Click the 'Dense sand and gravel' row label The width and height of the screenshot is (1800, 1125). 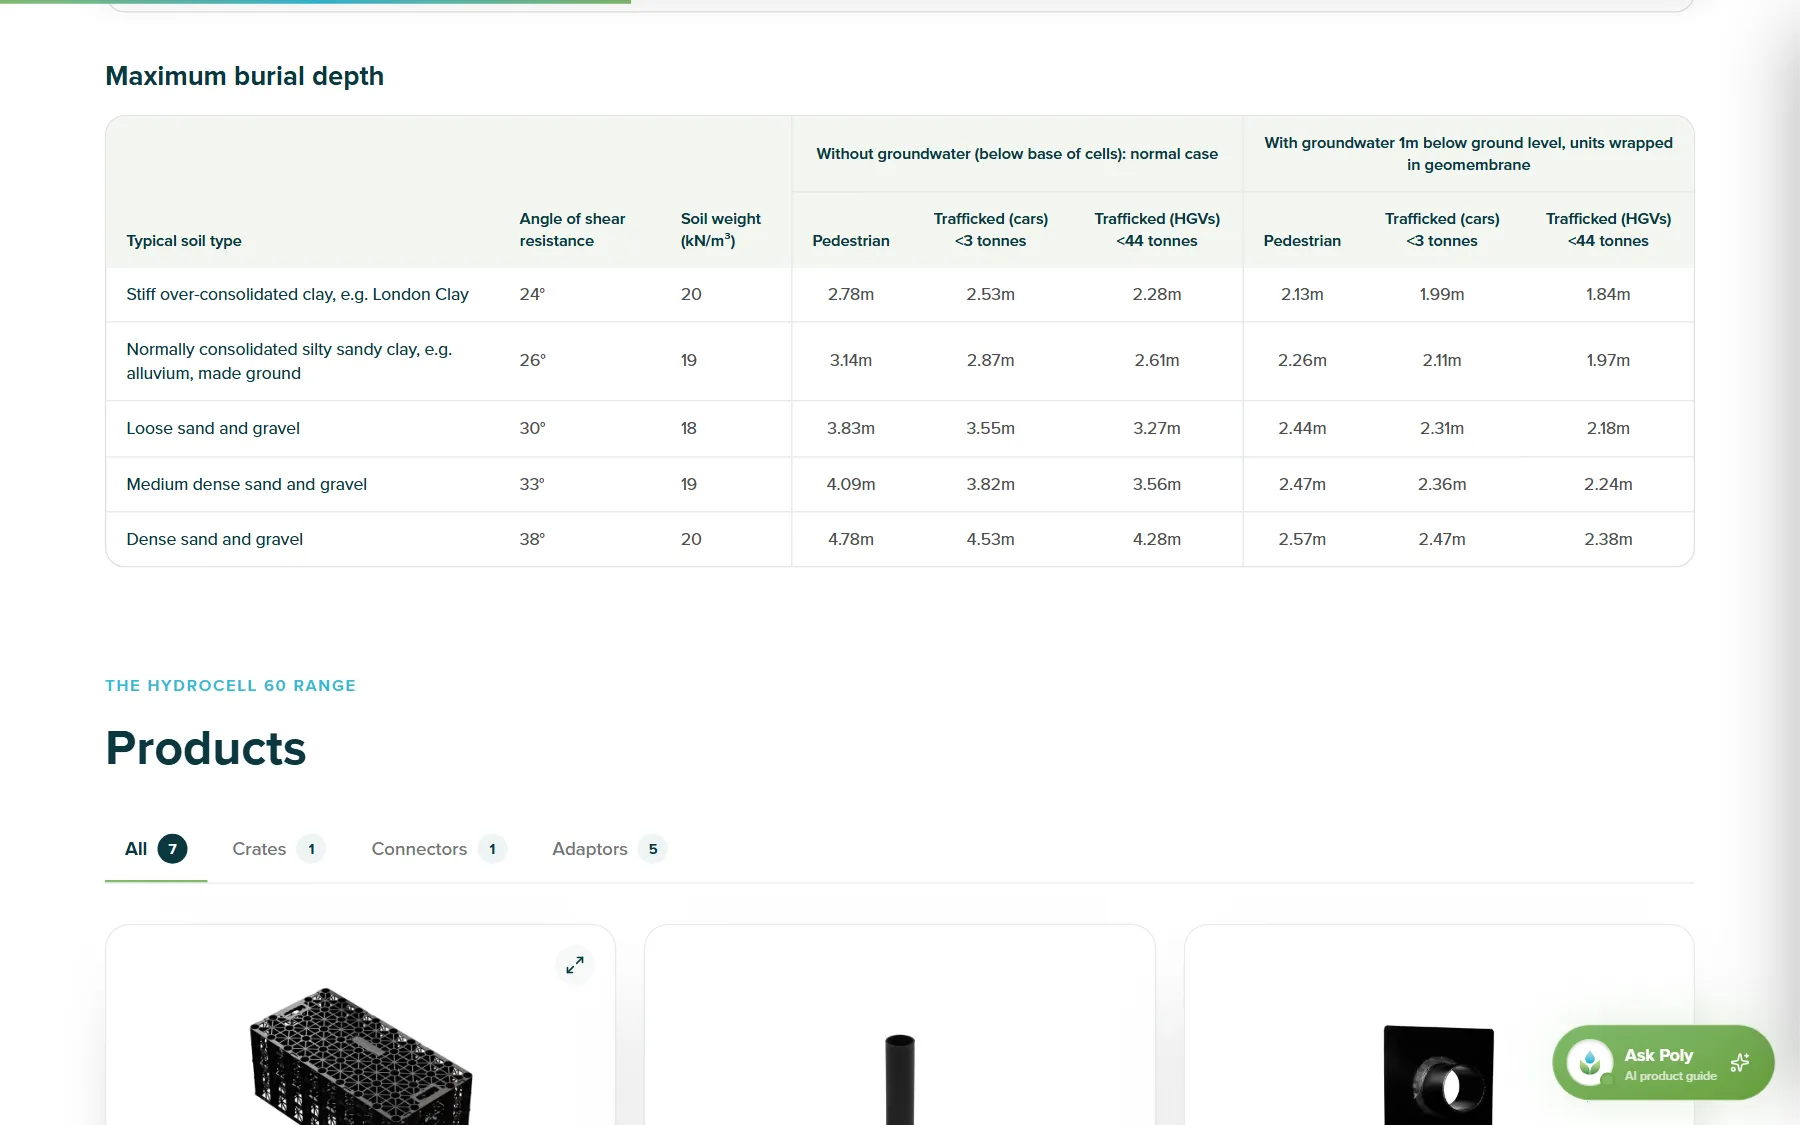click(x=214, y=539)
